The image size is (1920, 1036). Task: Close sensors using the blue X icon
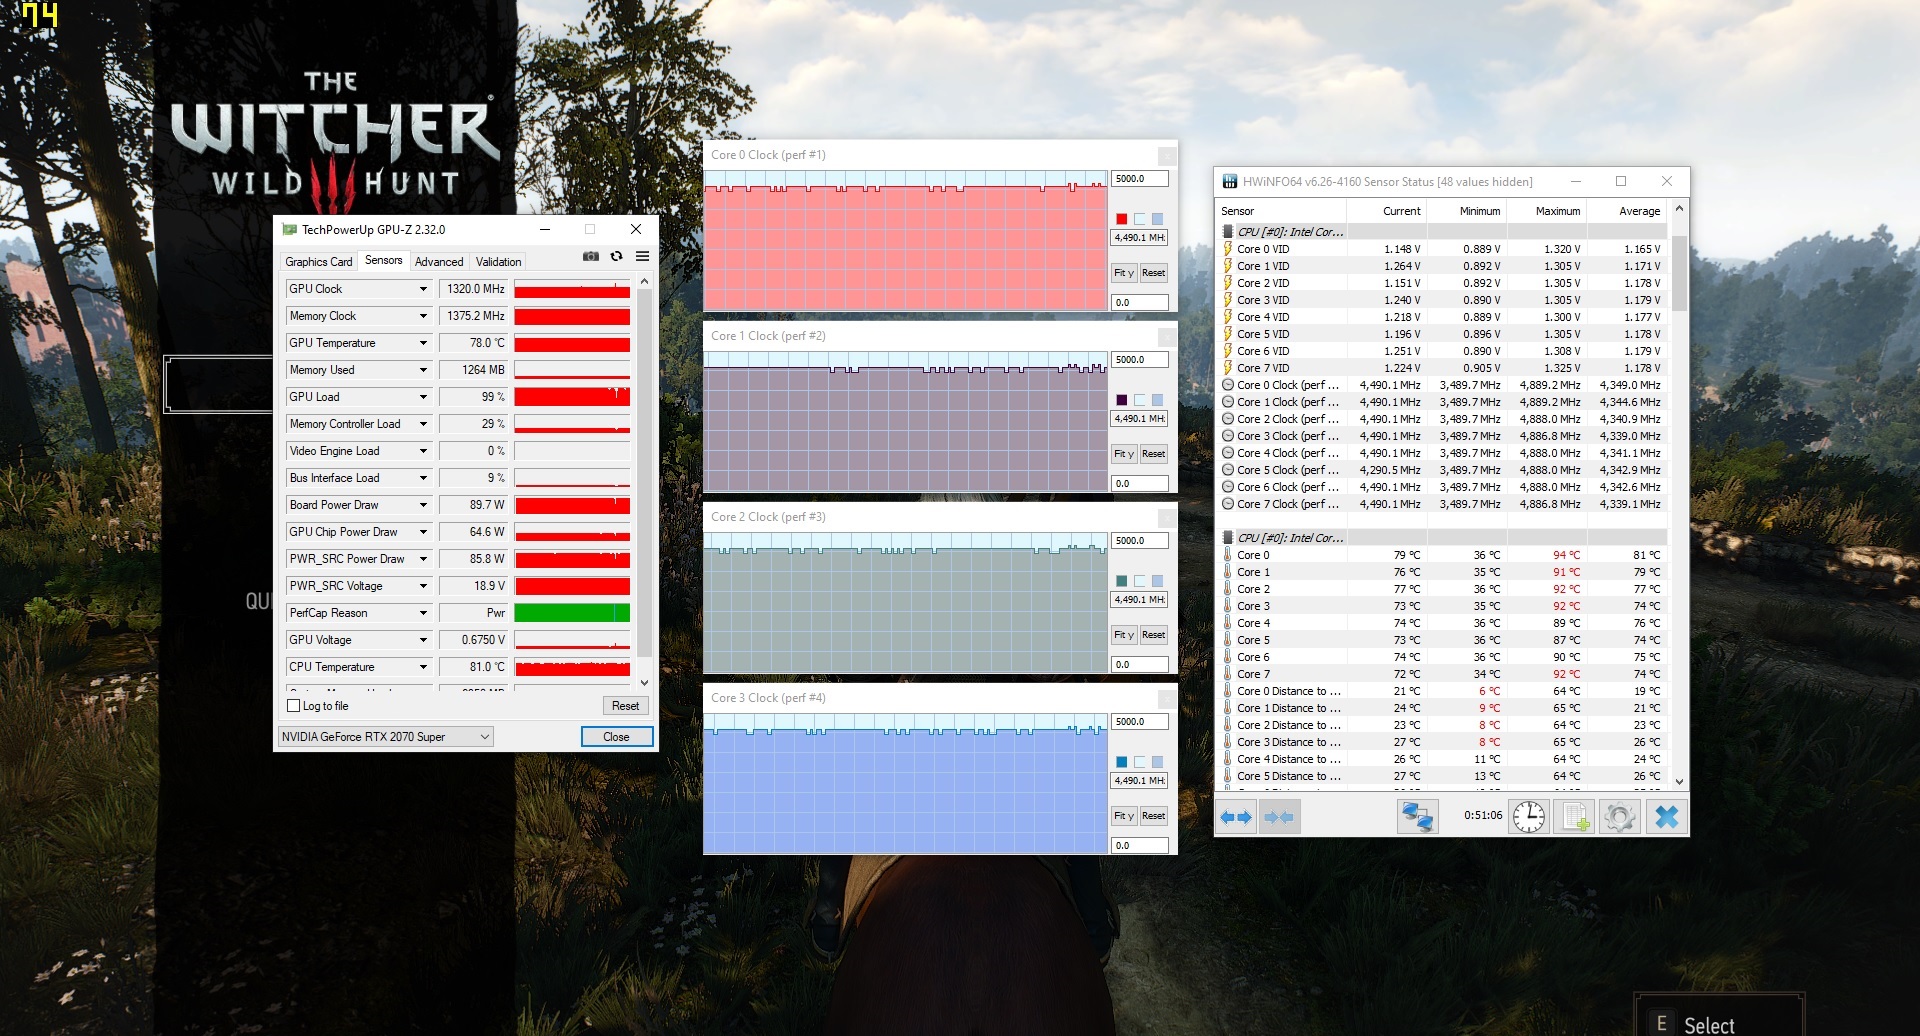pyautogui.click(x=1666, y=817)
